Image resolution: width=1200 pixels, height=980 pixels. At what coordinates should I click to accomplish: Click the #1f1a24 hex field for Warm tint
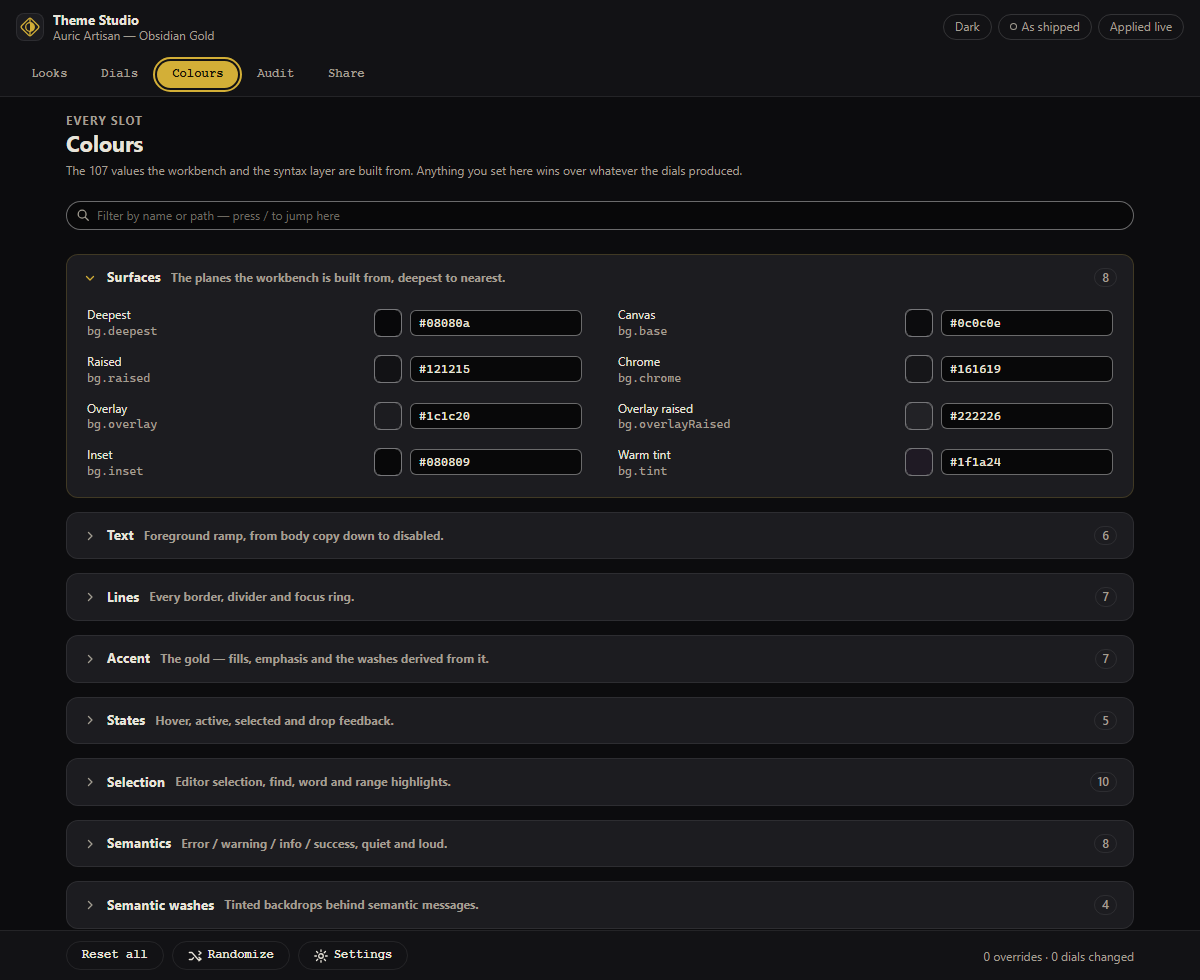(1027, 462)
